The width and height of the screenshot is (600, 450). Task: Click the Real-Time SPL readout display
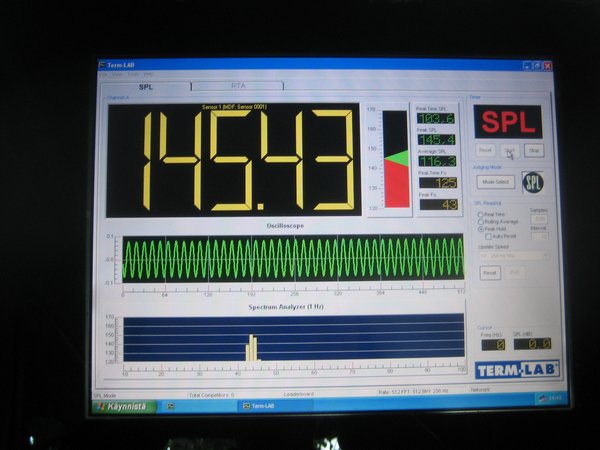(436, 118)
